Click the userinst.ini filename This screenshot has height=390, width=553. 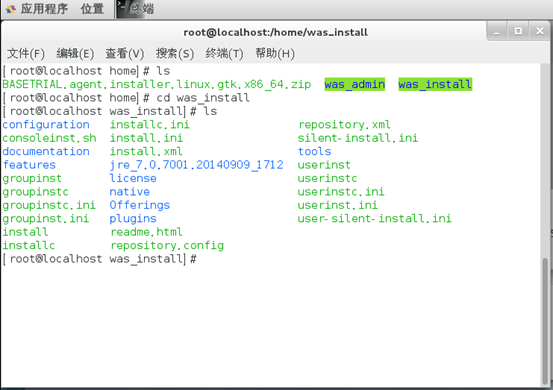pos(338,205)
